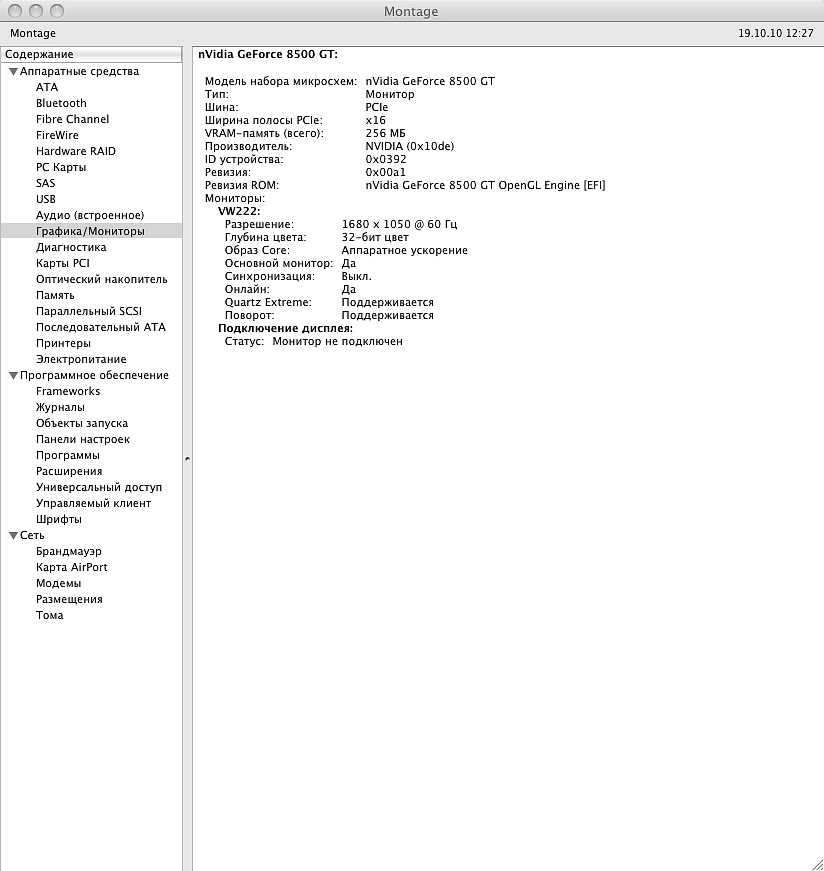Select Размещения network entry
Image resolution: width=824 pixels, height=871 pixels.
pos(69,599)
